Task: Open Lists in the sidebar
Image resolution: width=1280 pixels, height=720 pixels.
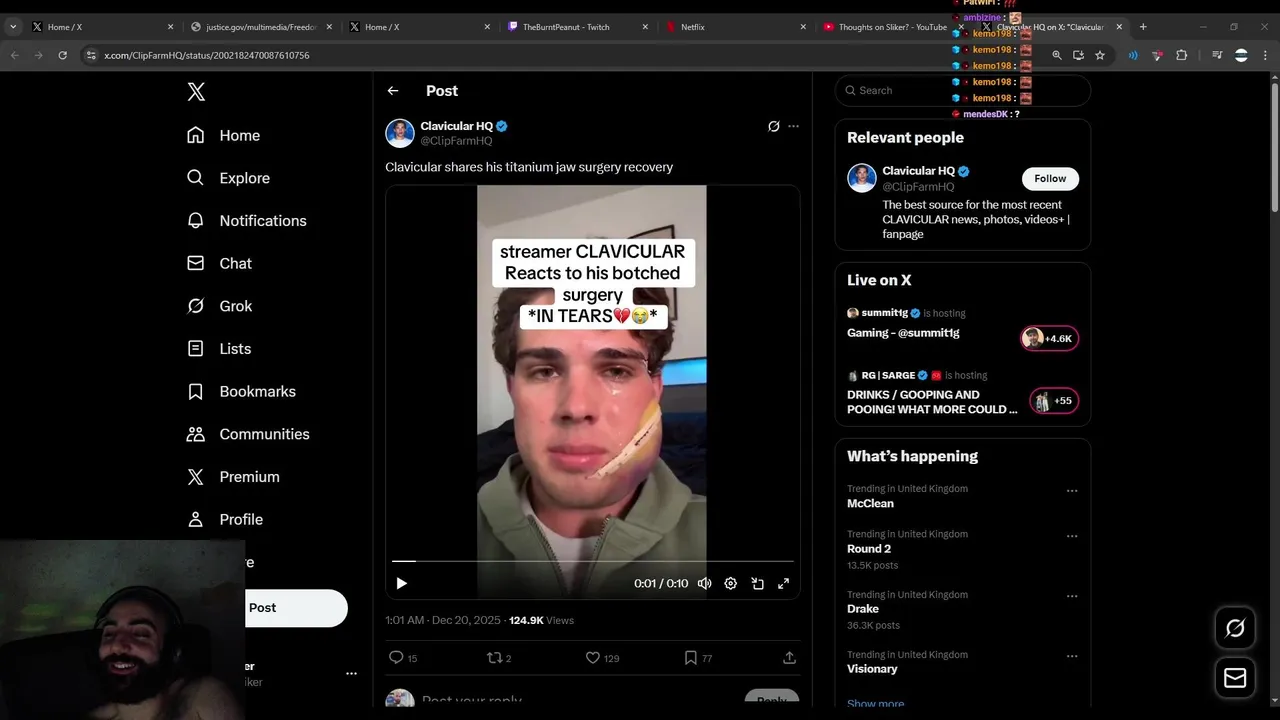Action: coord(220,348)
